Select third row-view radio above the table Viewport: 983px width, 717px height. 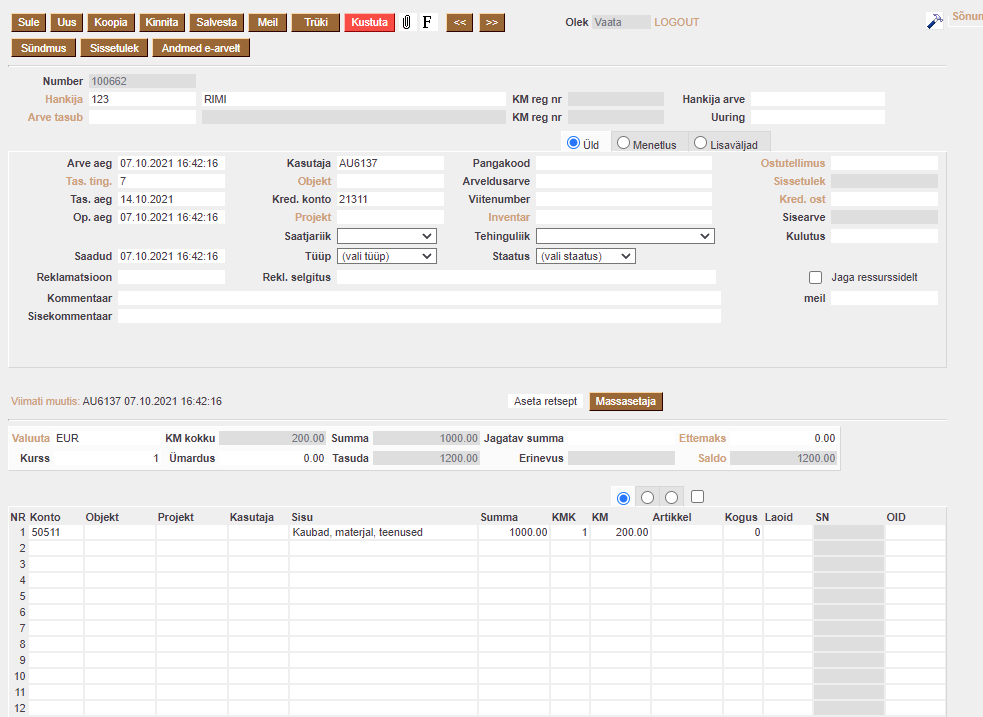click(x=671, y=498)
